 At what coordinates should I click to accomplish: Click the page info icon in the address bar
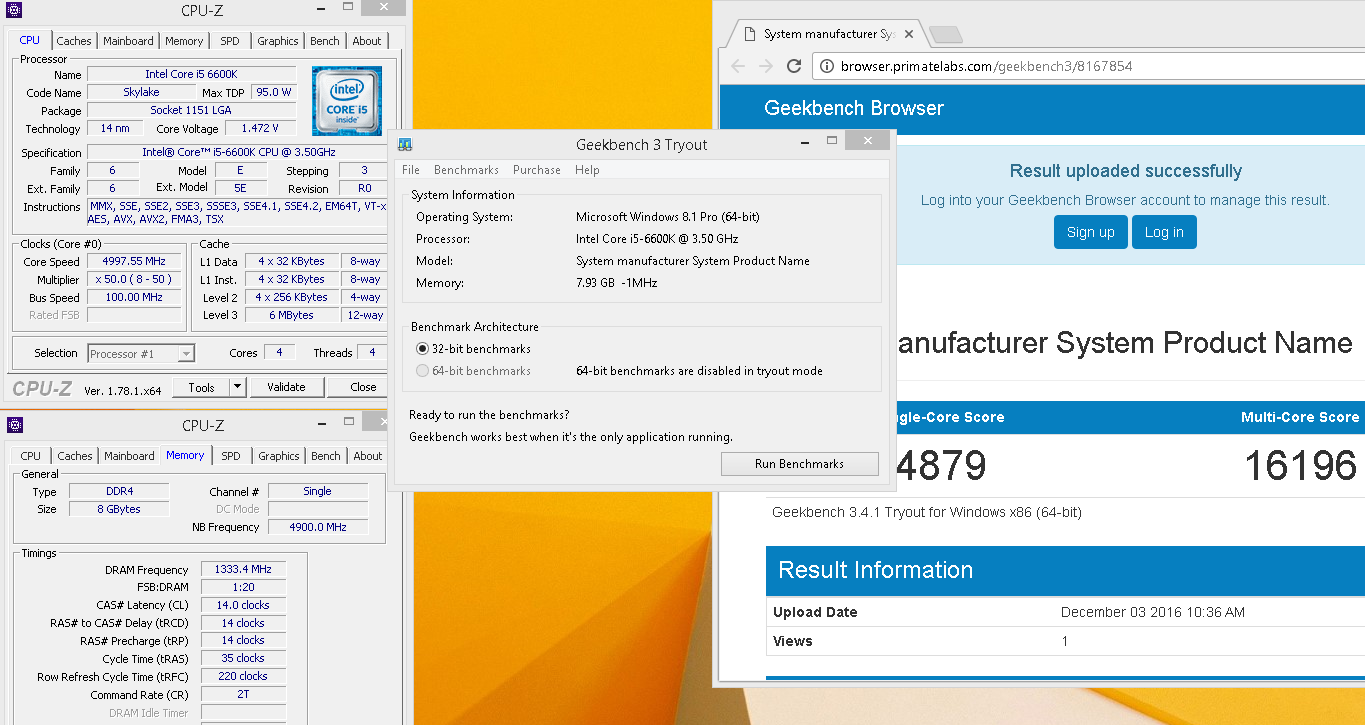tap(828, 67)
